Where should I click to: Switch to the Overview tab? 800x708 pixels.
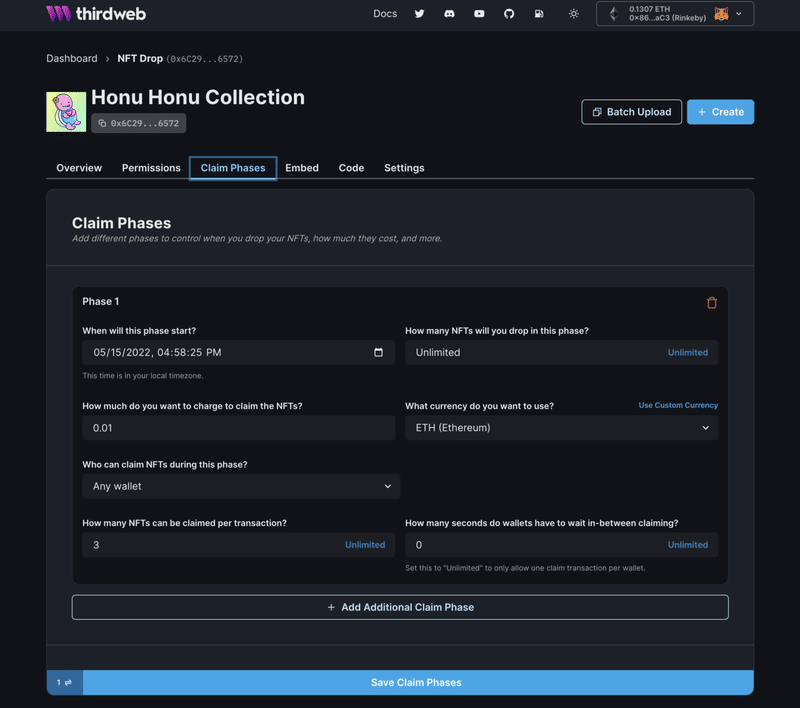tap(79, 168)
